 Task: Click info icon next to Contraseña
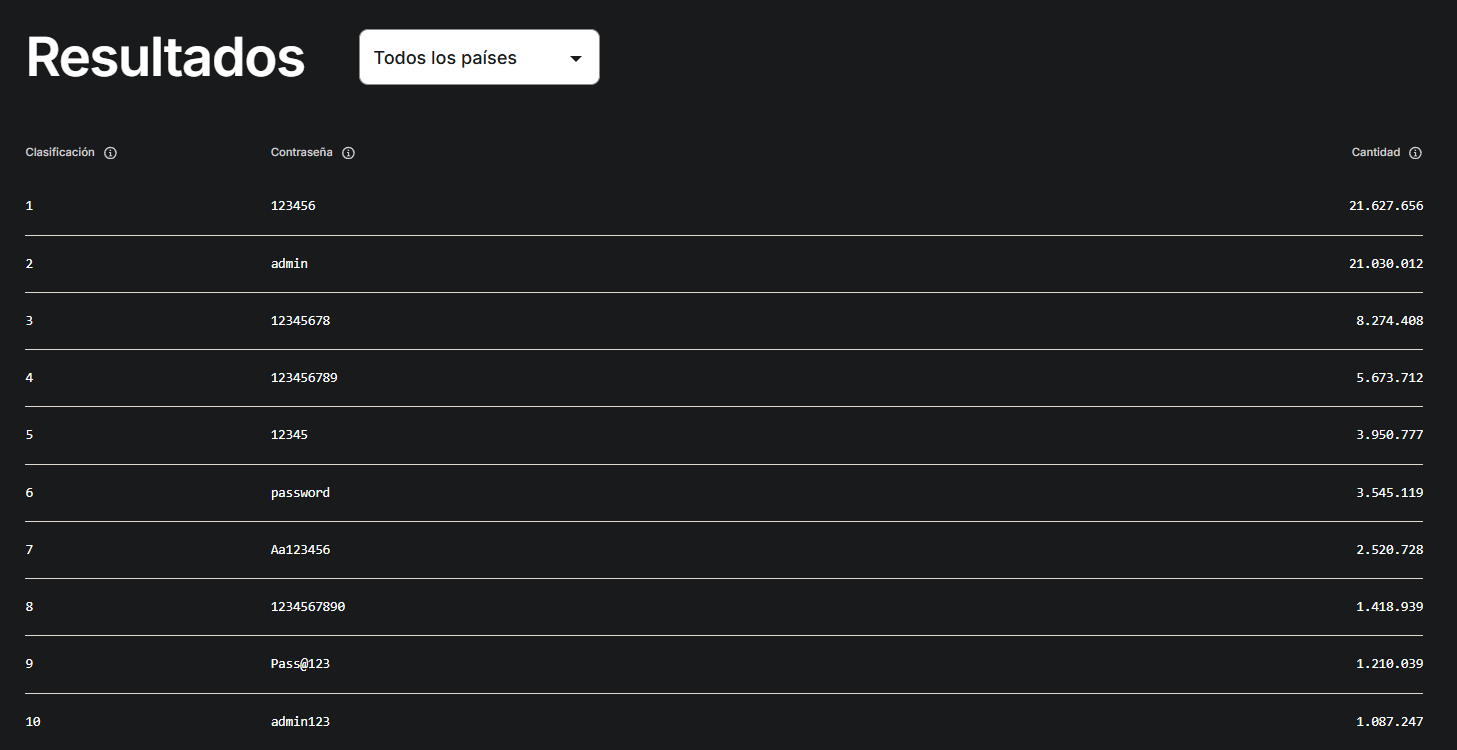[348, 153]
